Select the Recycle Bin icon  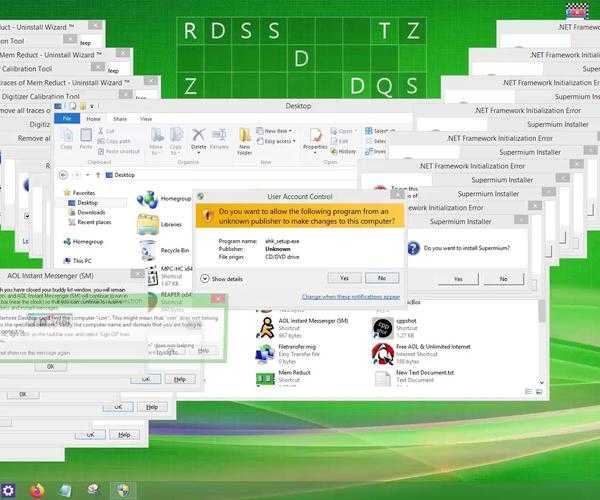click(x=147, y=251)
